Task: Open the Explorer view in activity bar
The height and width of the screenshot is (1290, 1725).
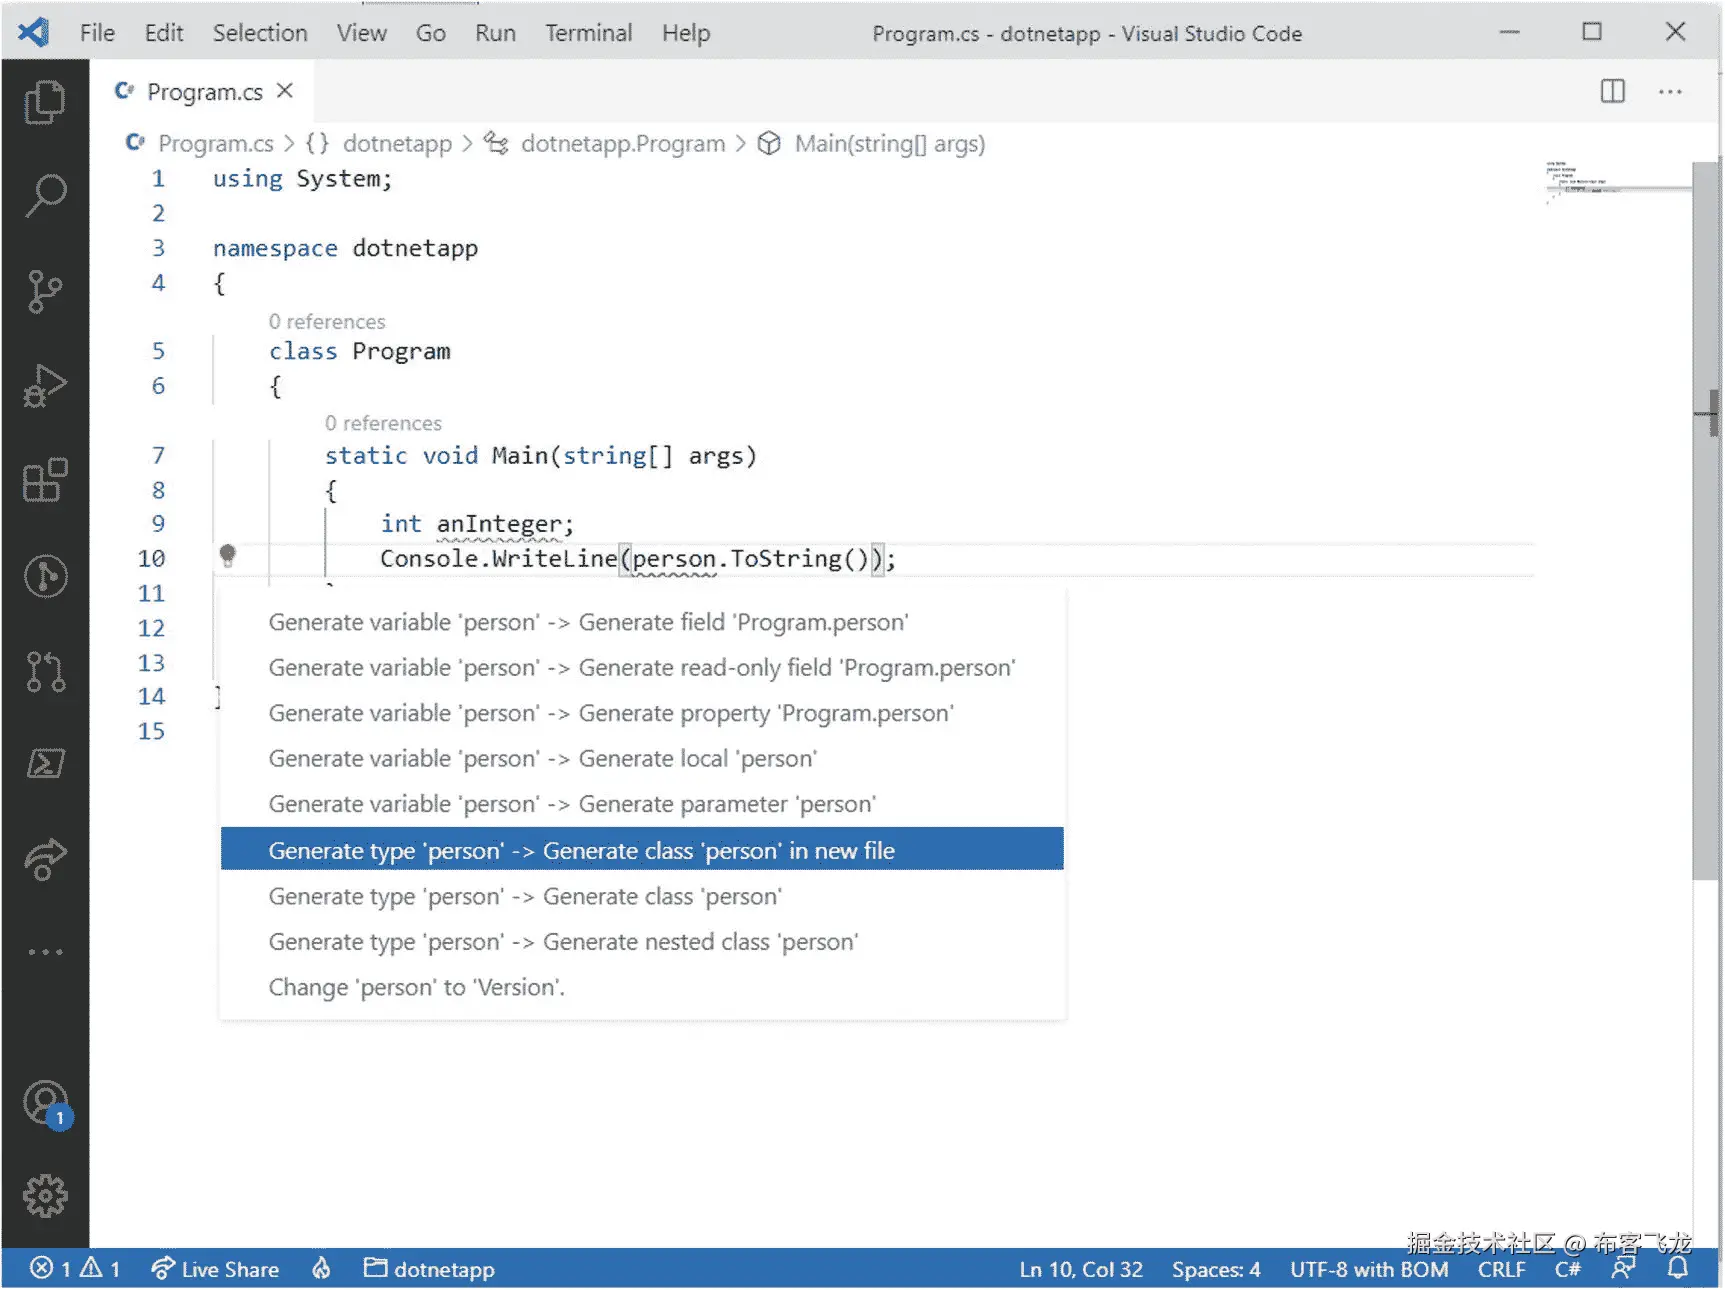Action: [45, 102]
